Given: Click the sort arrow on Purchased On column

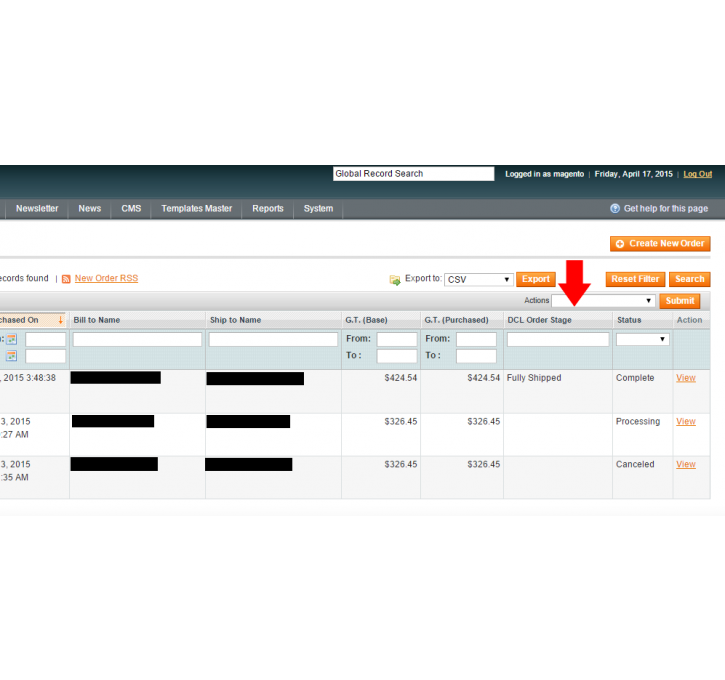Looking at the screenshot, I should point(60,320).
